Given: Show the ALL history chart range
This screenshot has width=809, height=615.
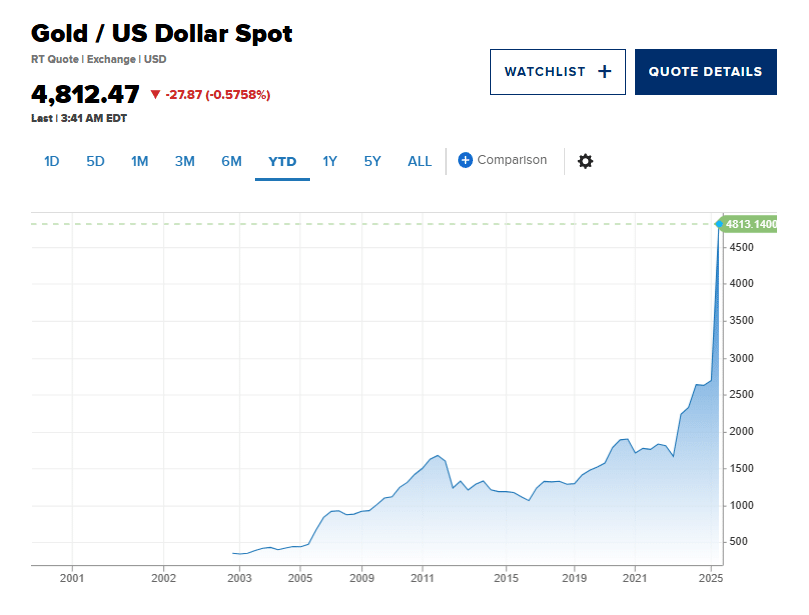Looking at the screenshot, I should click(x=419, y=161).
